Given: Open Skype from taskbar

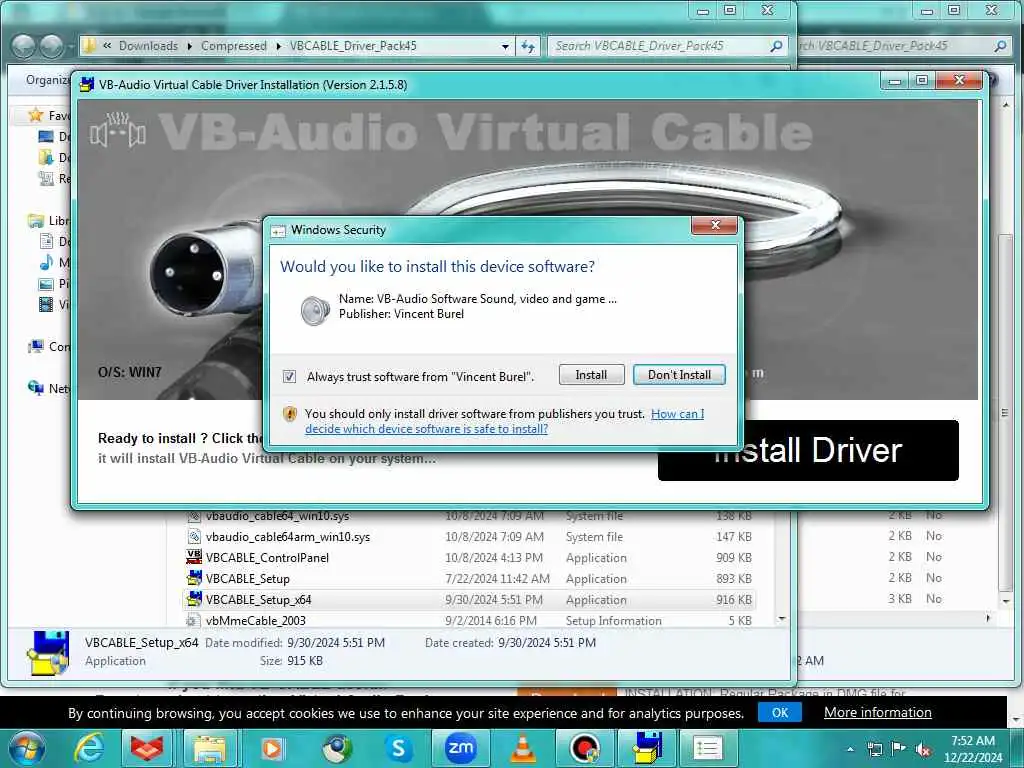Looking at the screenshot, I should (398, 748).
